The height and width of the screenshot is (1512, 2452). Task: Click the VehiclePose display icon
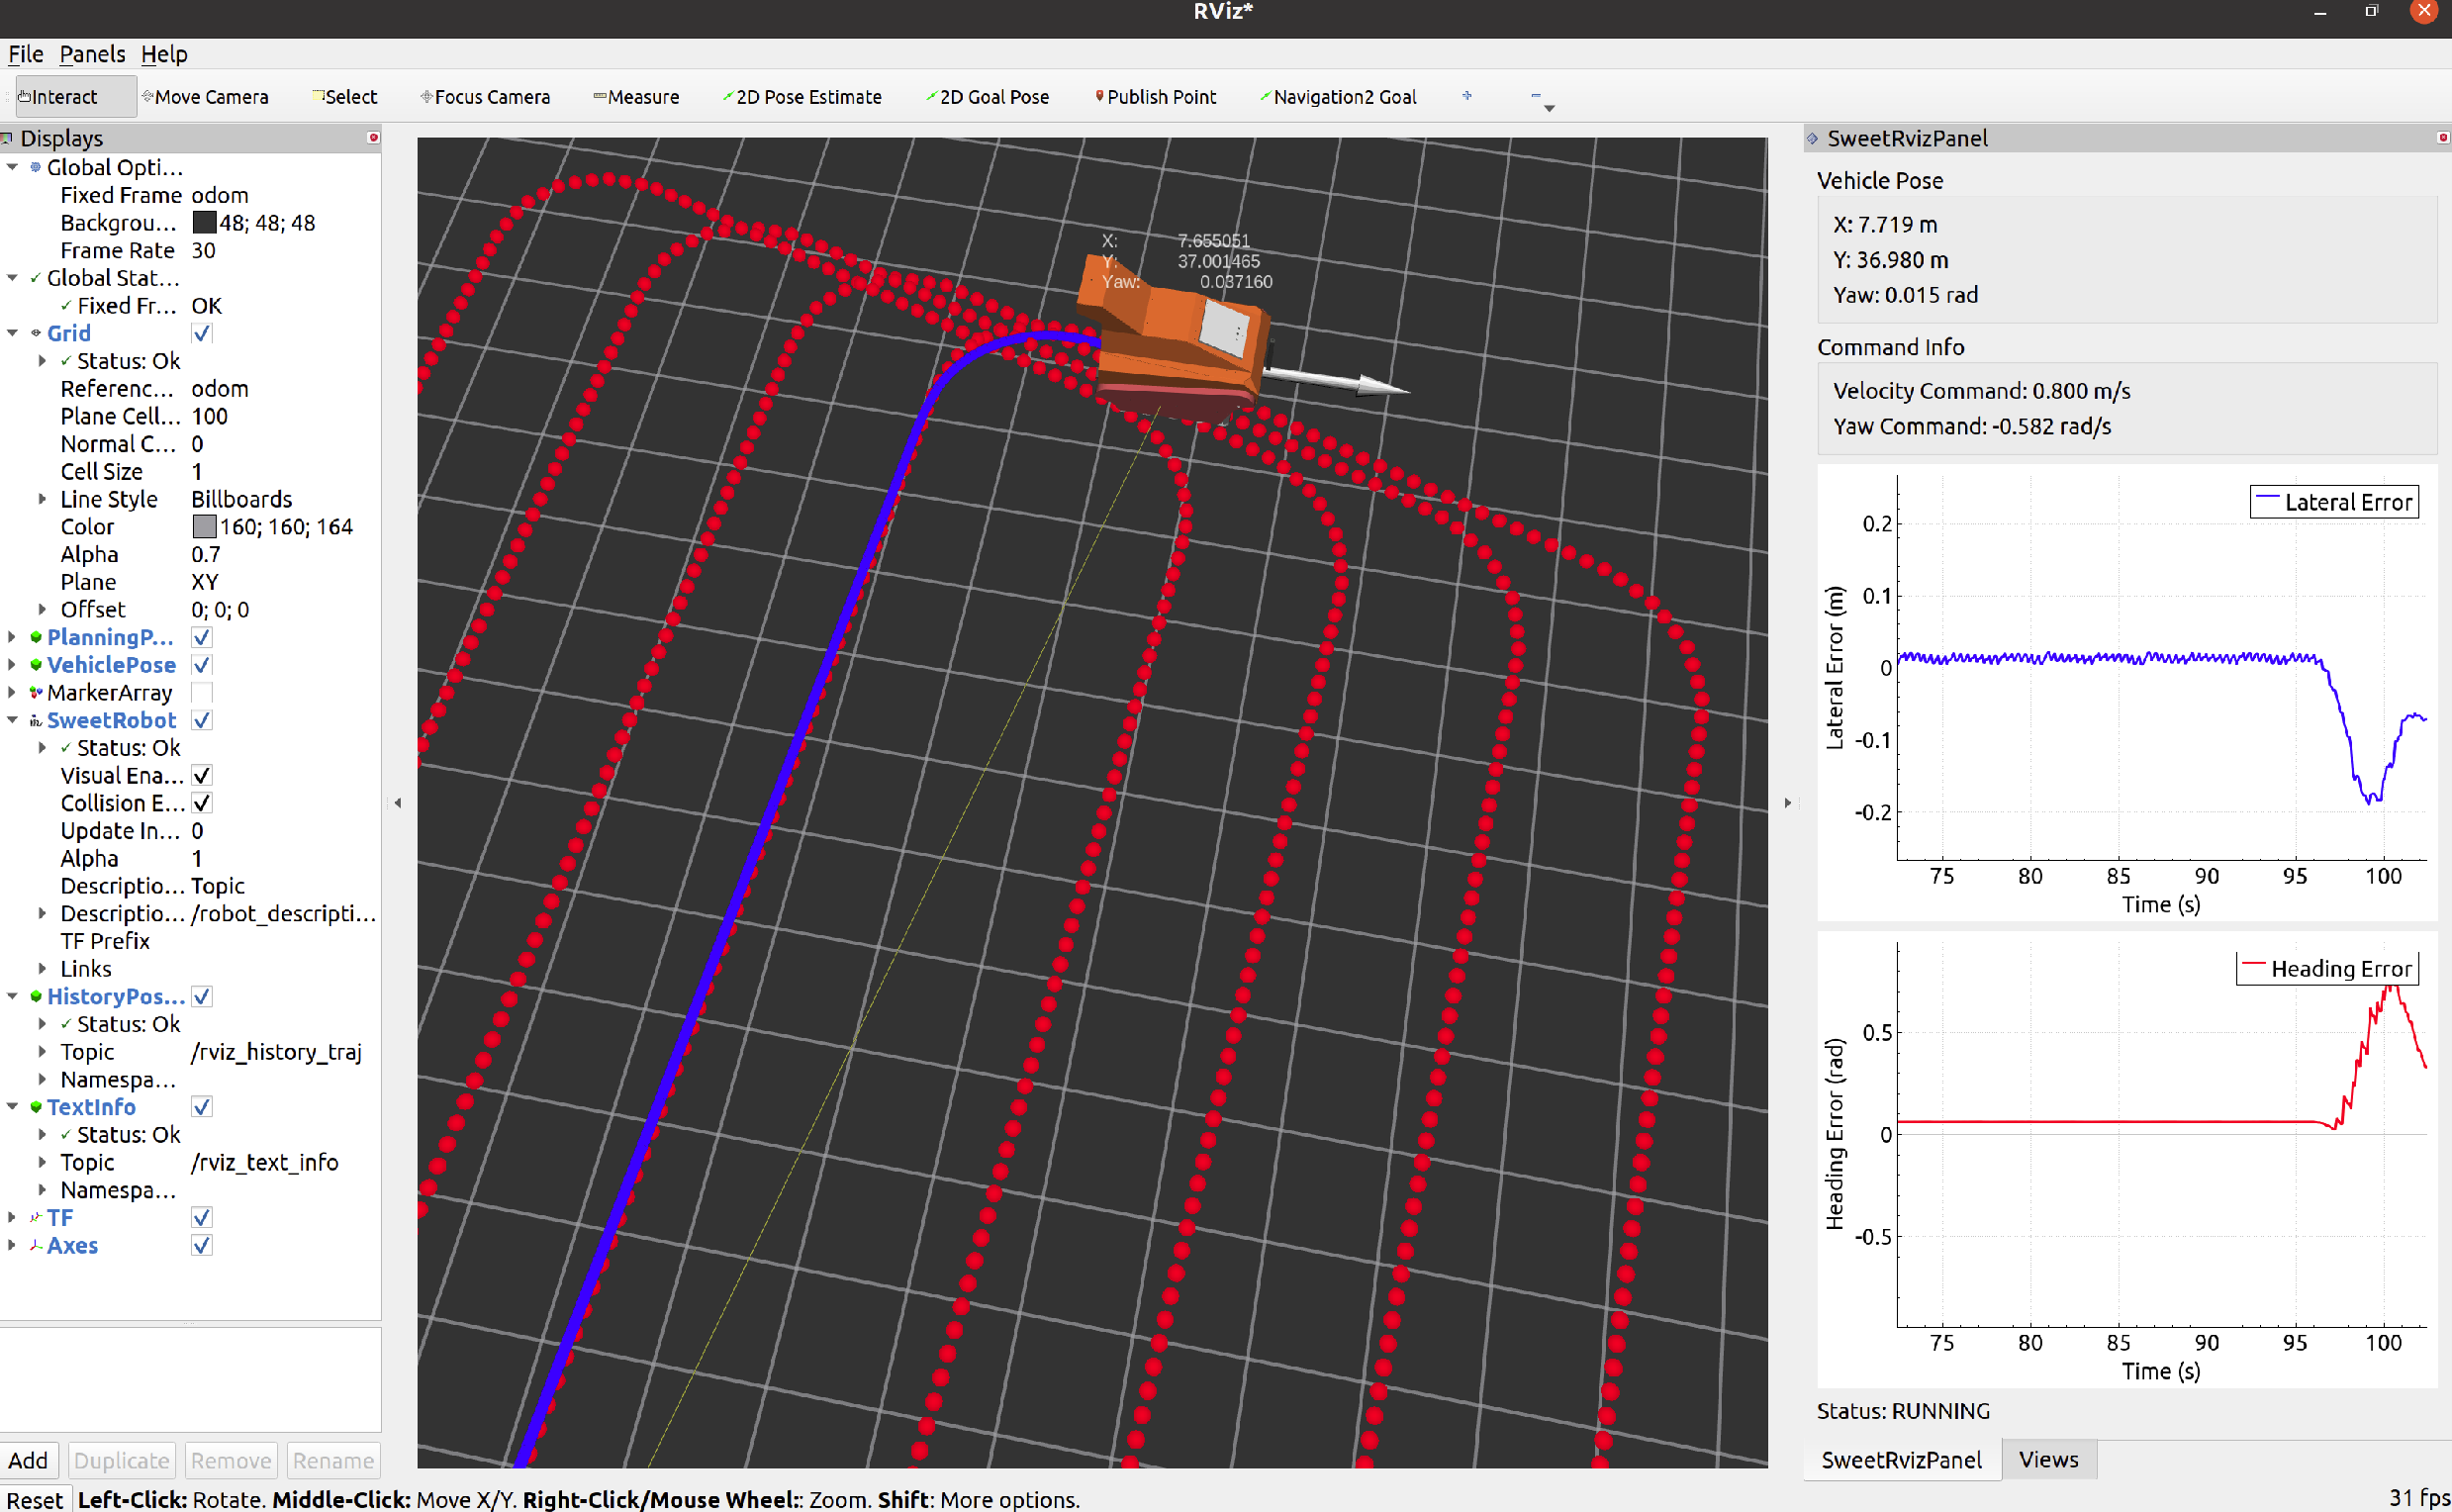[x=36, y=665]
